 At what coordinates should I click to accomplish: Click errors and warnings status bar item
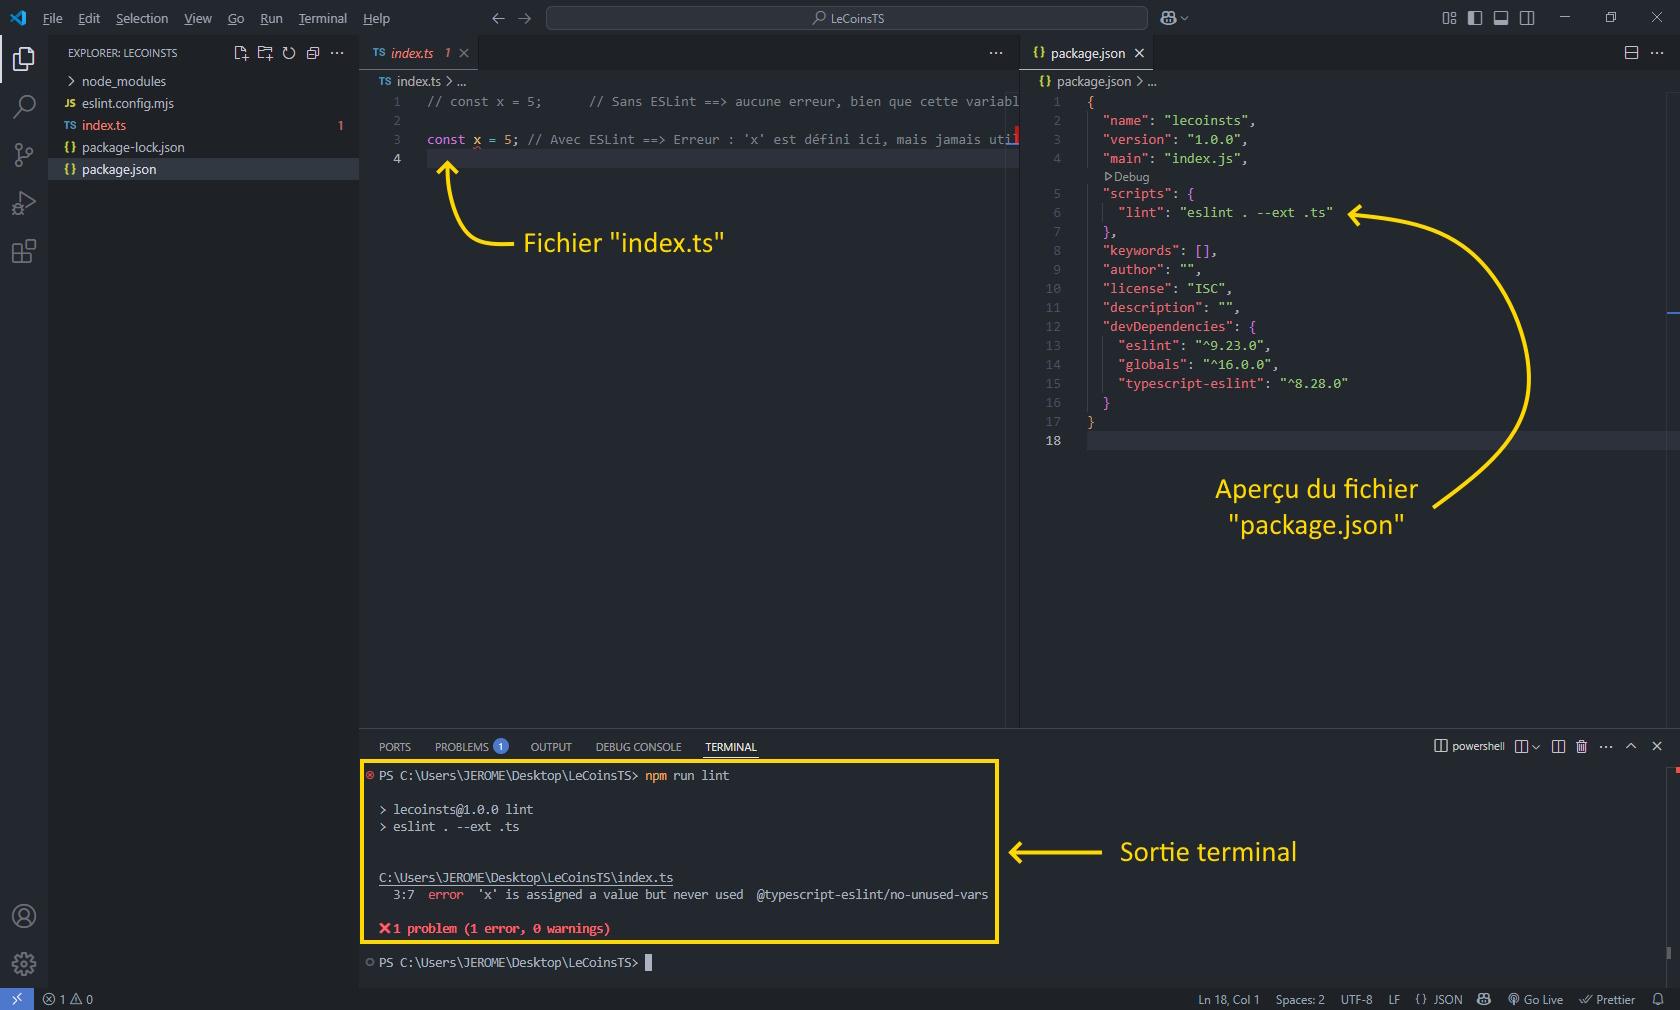point(68,999)
